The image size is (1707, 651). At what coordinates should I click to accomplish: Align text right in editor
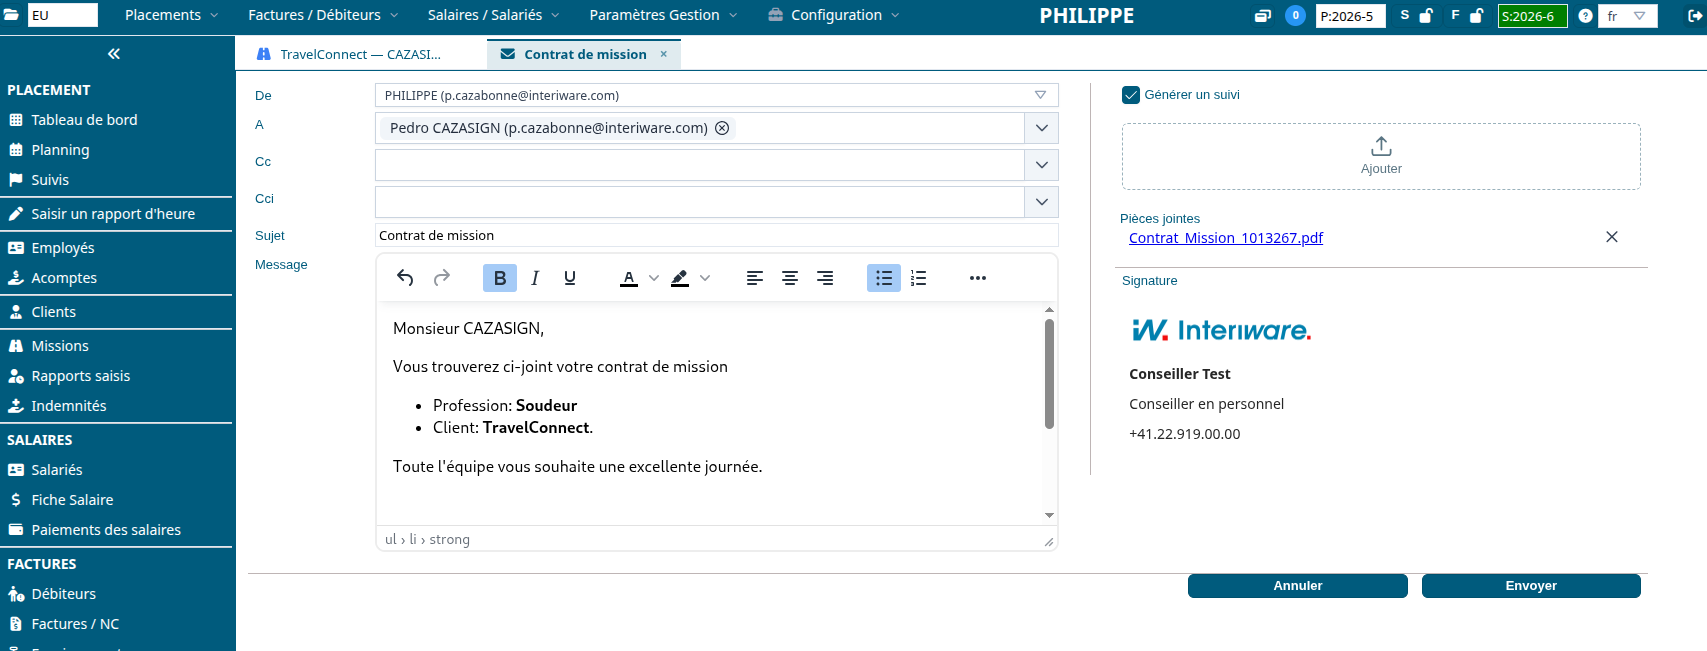click(x=825, y=278)
